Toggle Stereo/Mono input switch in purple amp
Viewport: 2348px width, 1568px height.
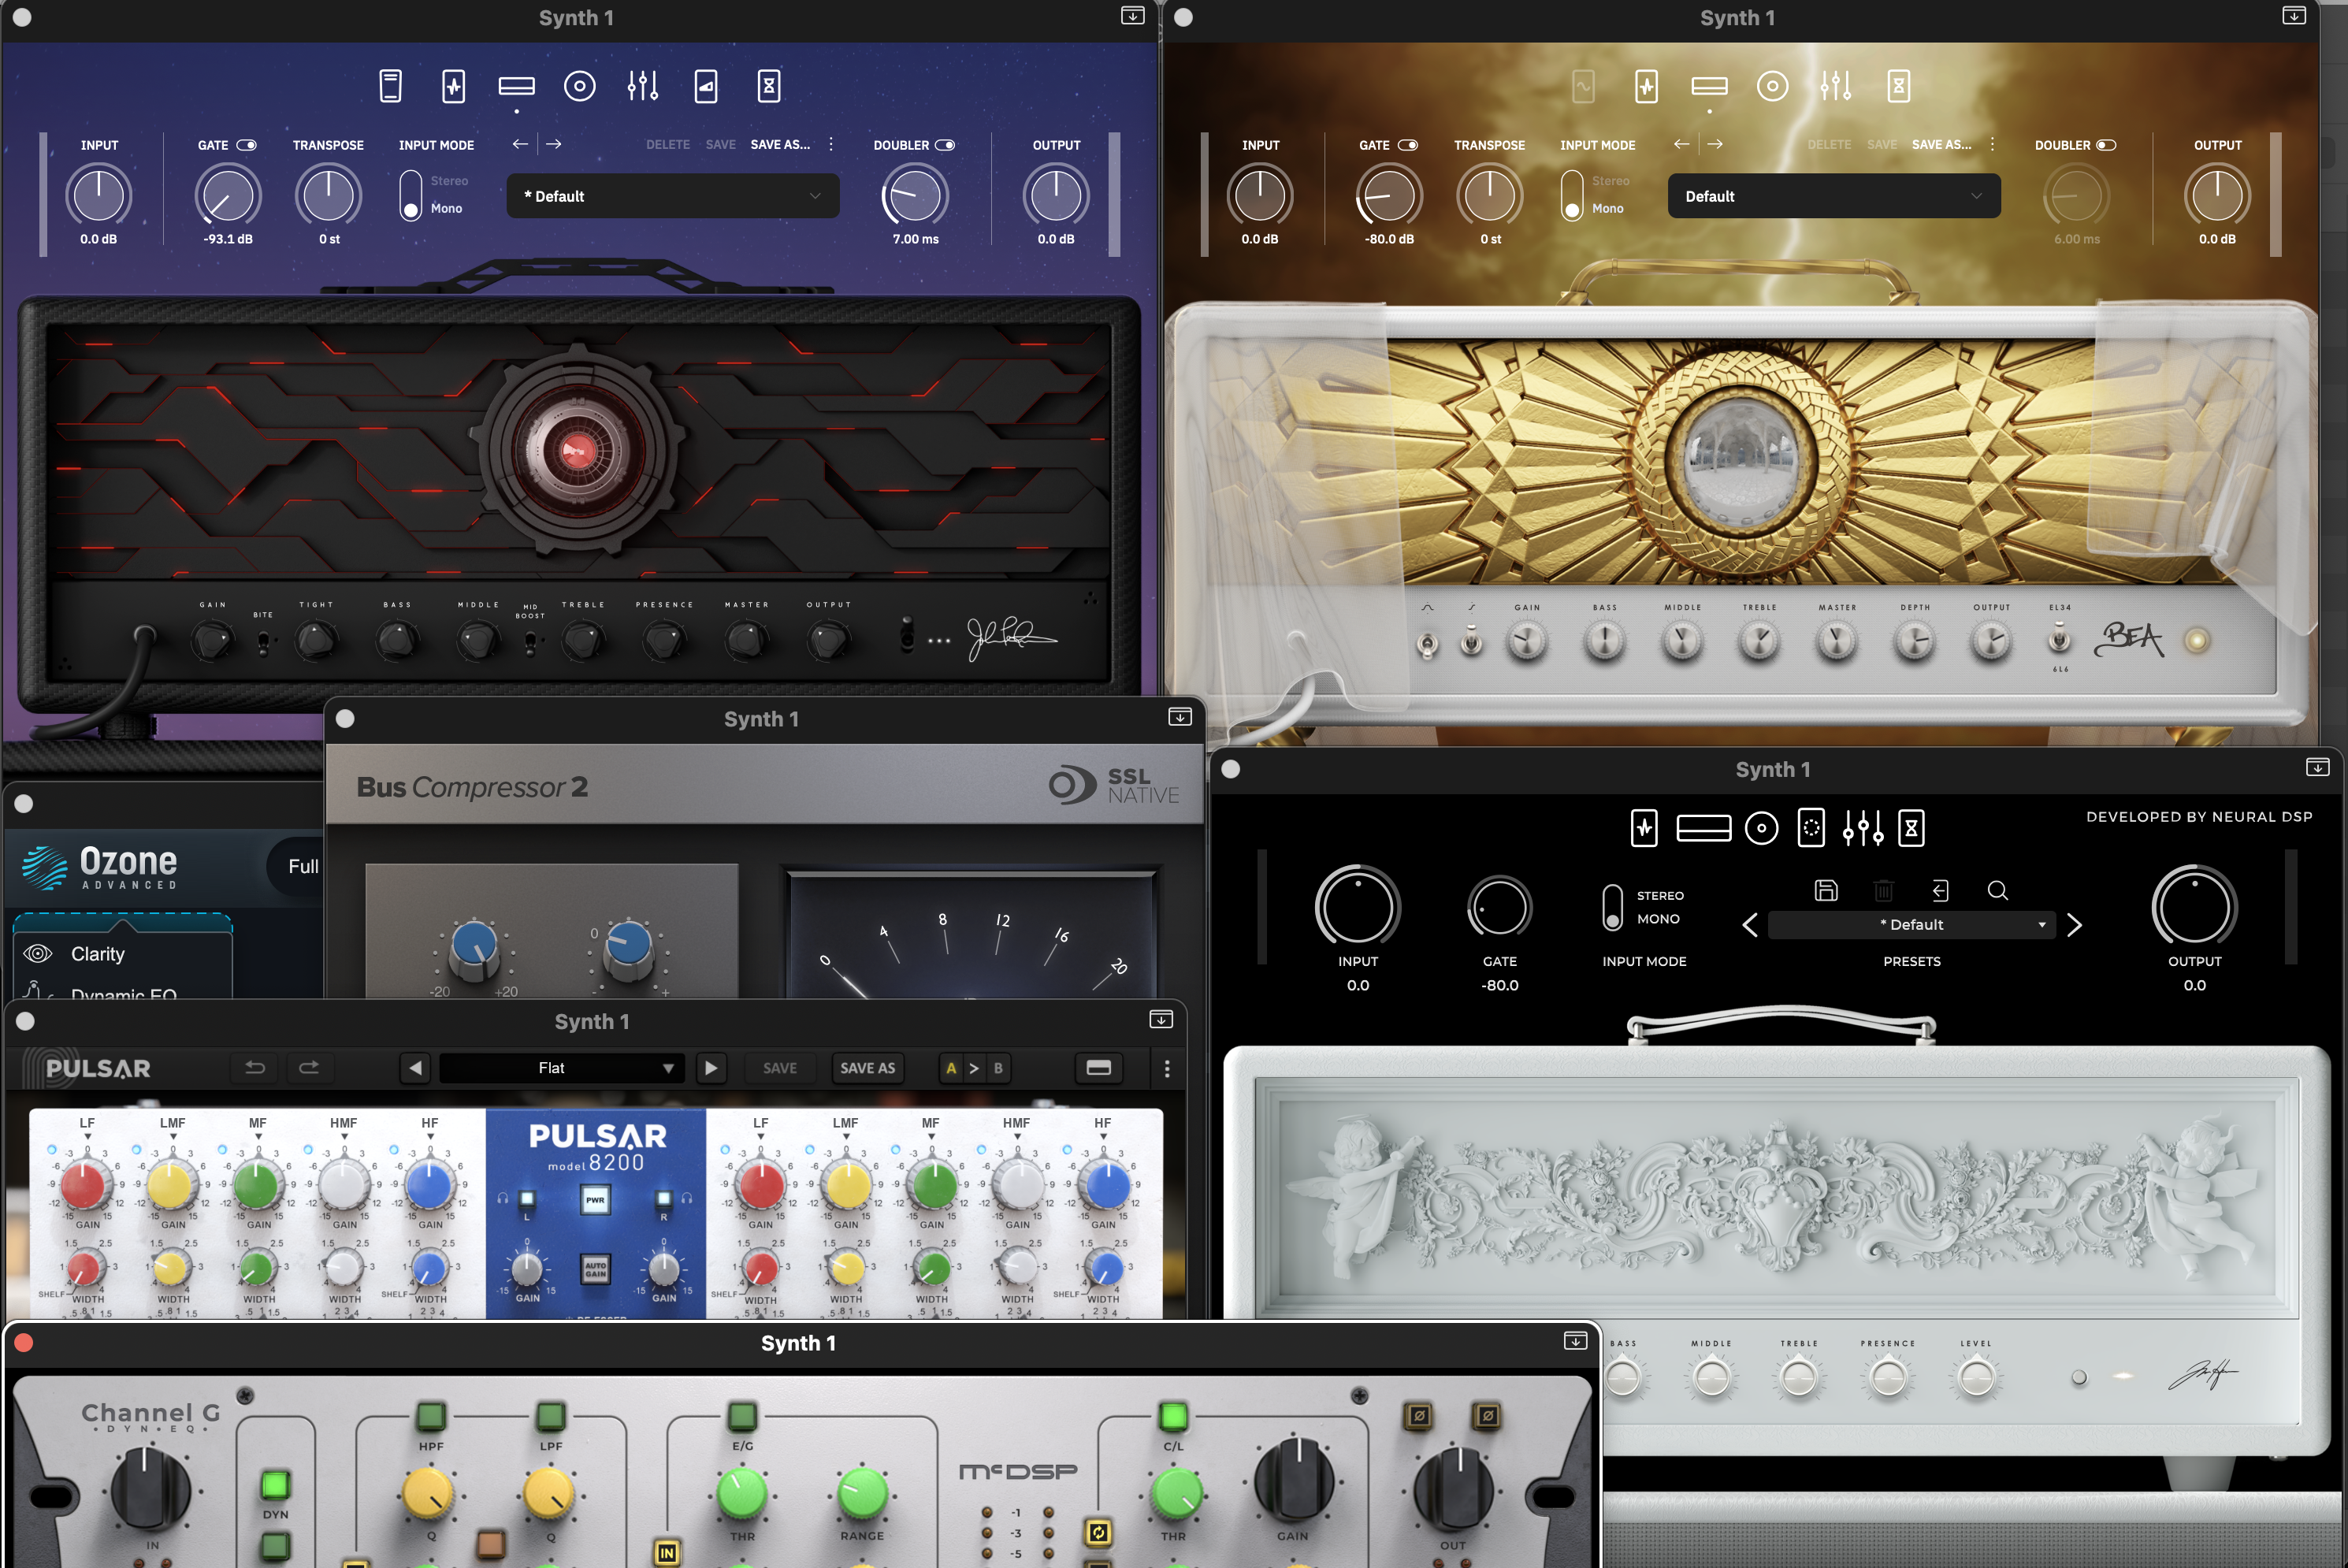click(411, 195)
